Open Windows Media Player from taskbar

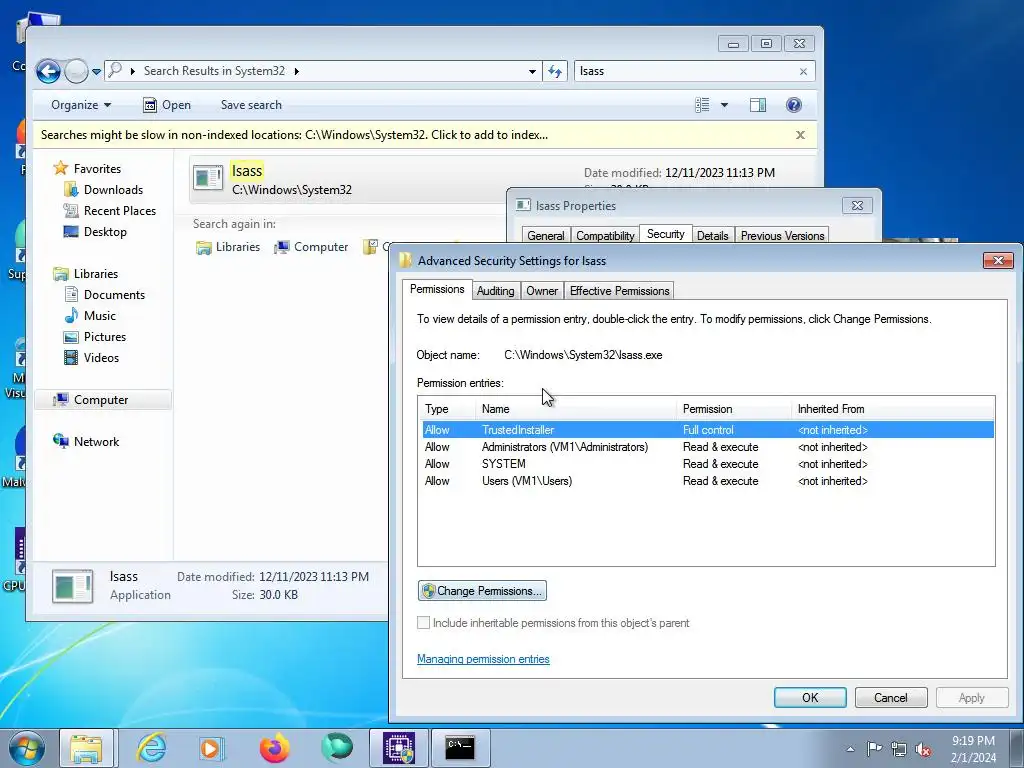(212, 748)
